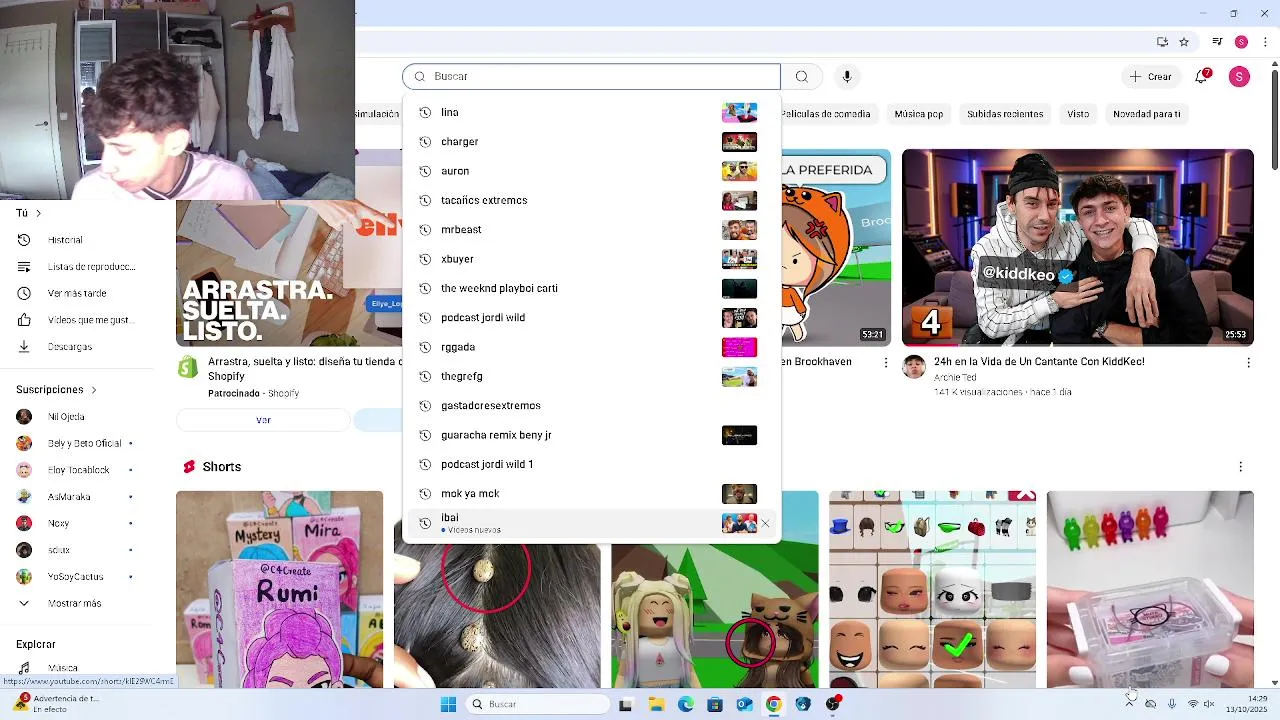Open Microsoft Store from the taskbar
1280x720 pixels.
pos(715,704)
